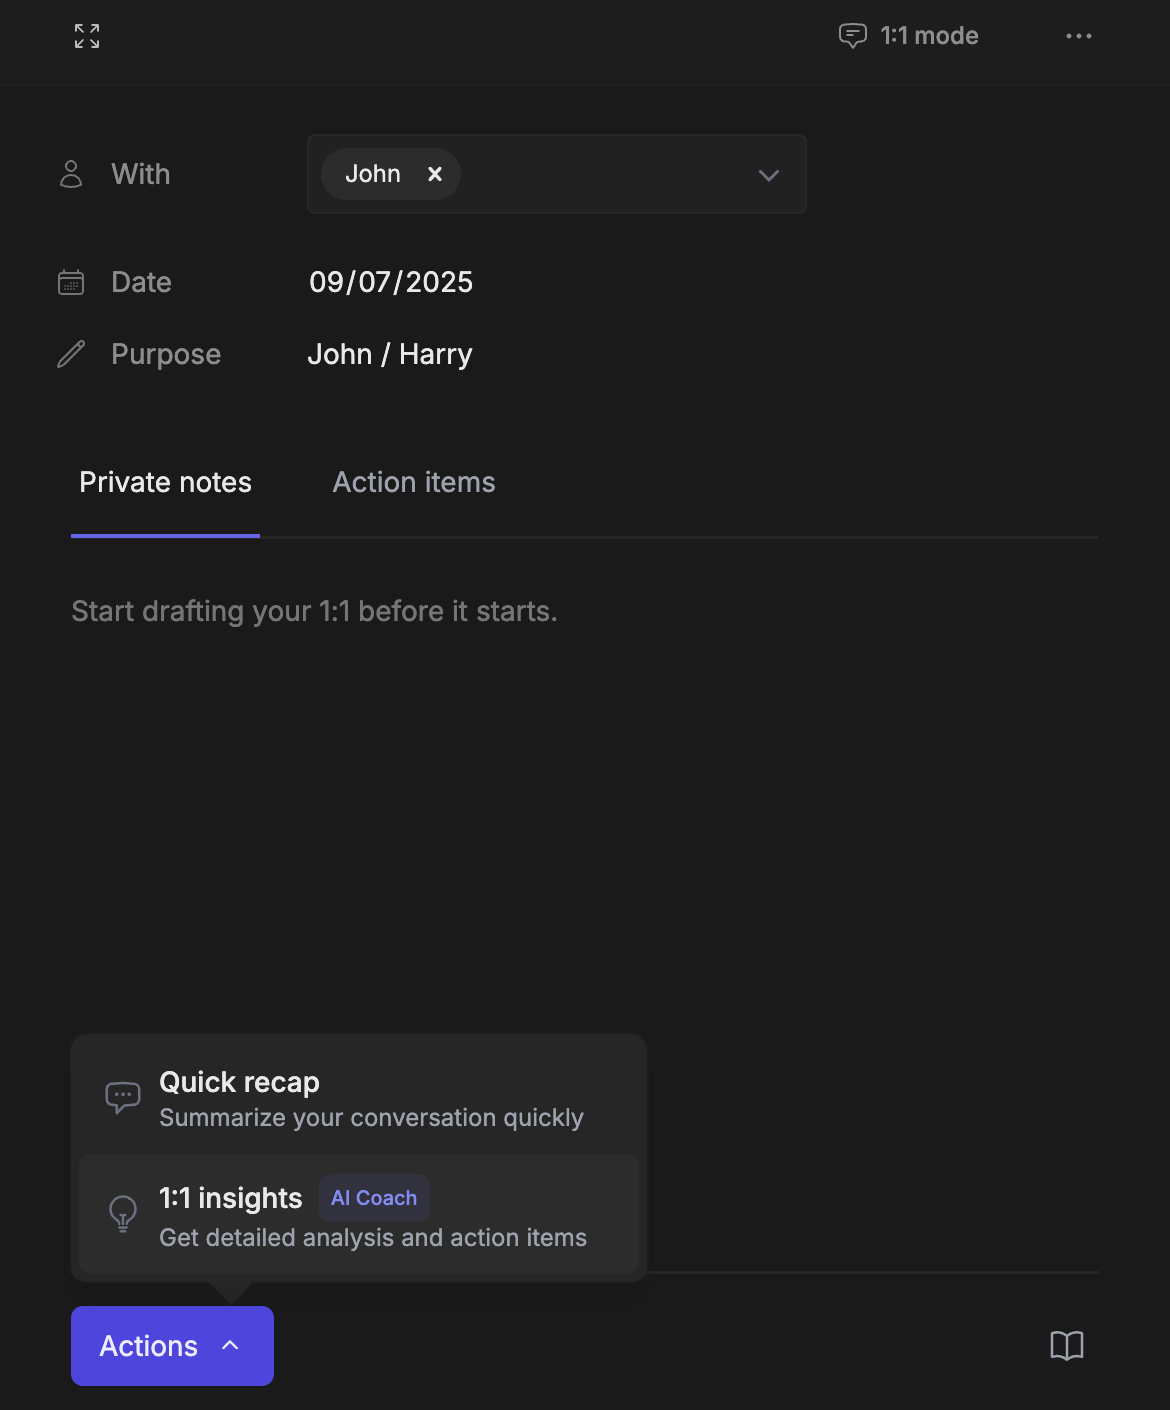Click the expand to fullscreen icon
1170x1410 pixels.
click(x=87, y=36)
